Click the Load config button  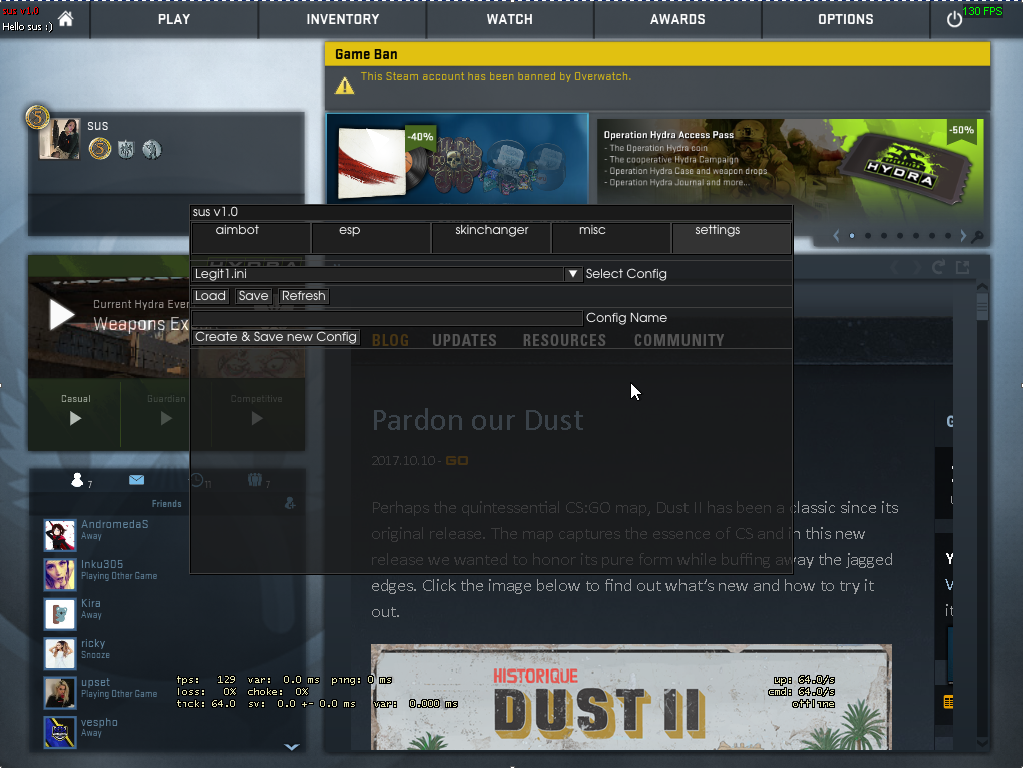pos(210,296)
